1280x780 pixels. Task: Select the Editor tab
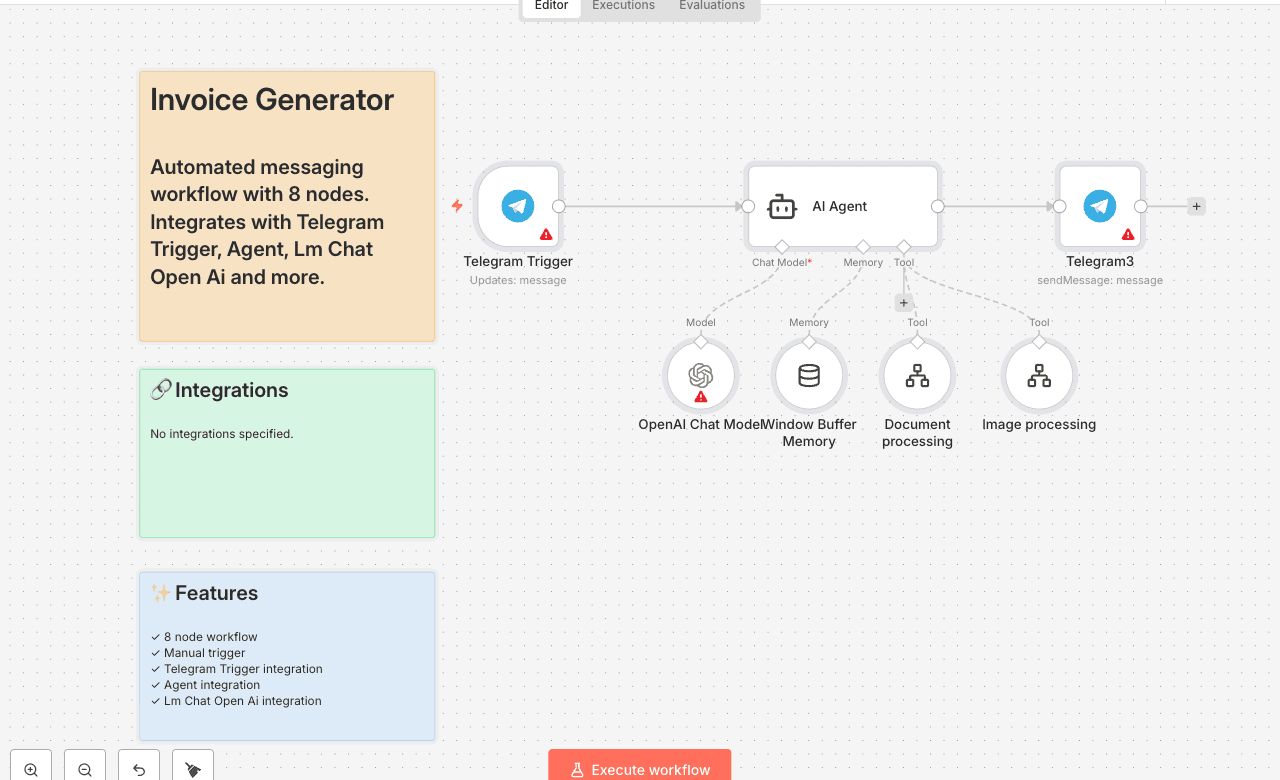coord(550,5)
